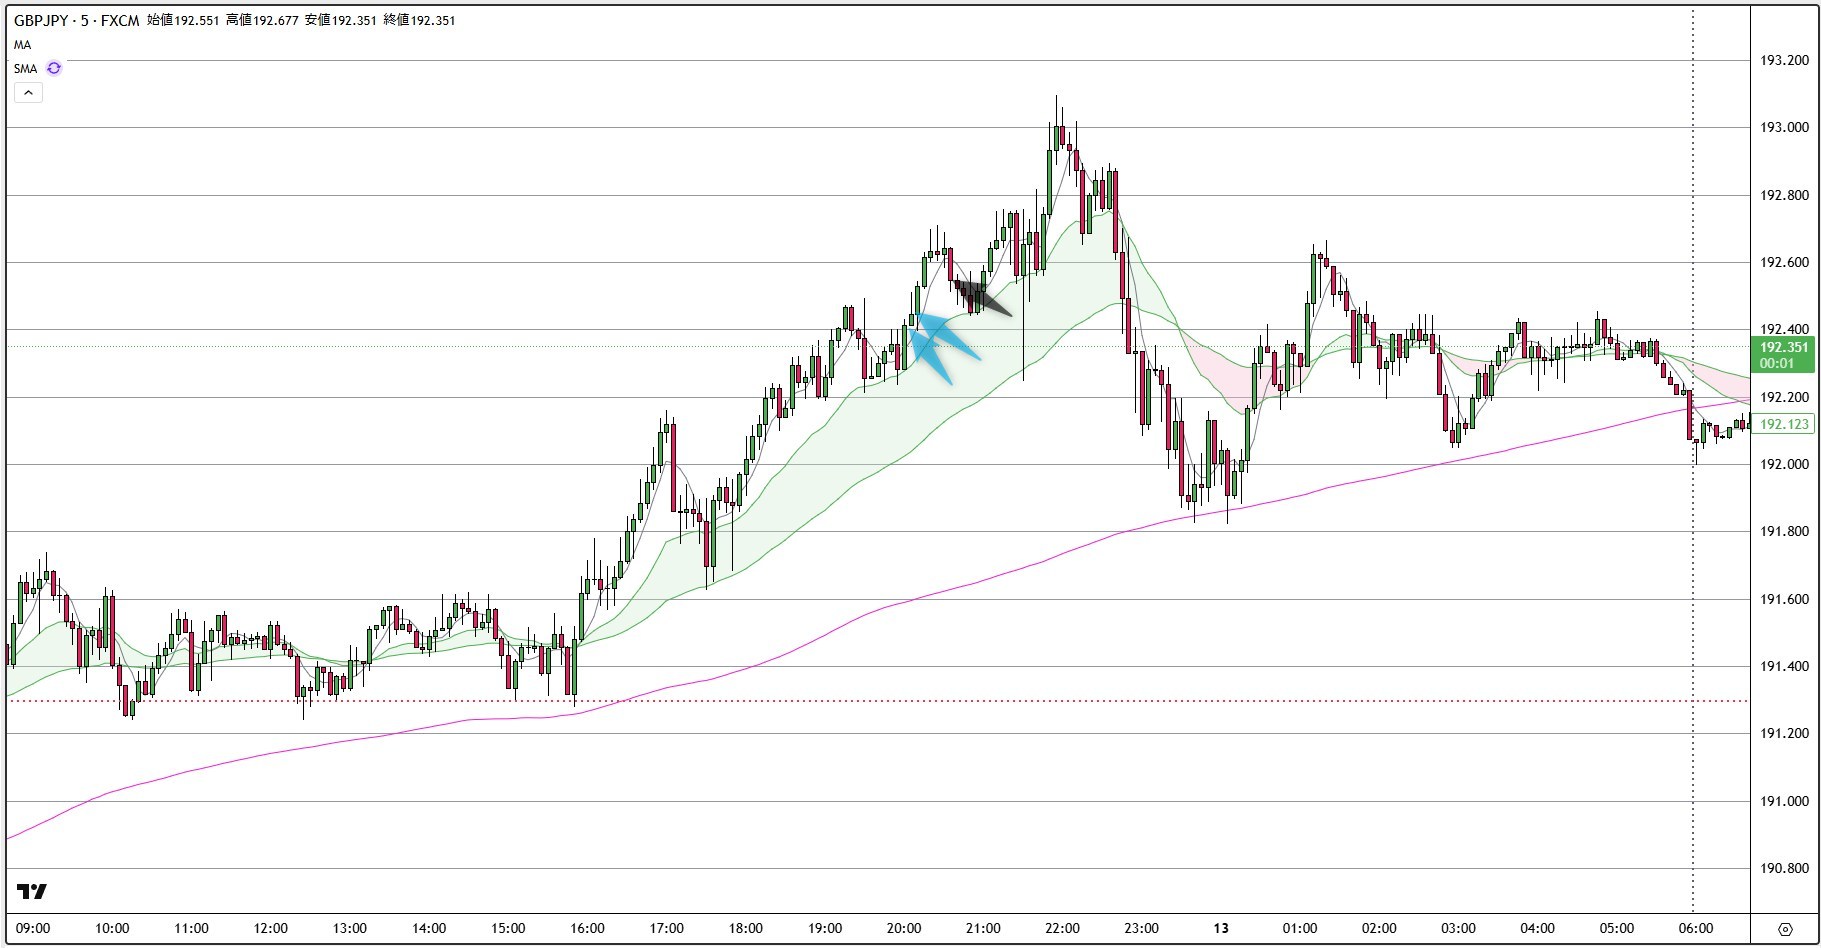The width and height of the screenshot is (1821, 948).
Task: Click the 192.600 price axis label
Action: pyautogui.click(x=1784, y=262)
